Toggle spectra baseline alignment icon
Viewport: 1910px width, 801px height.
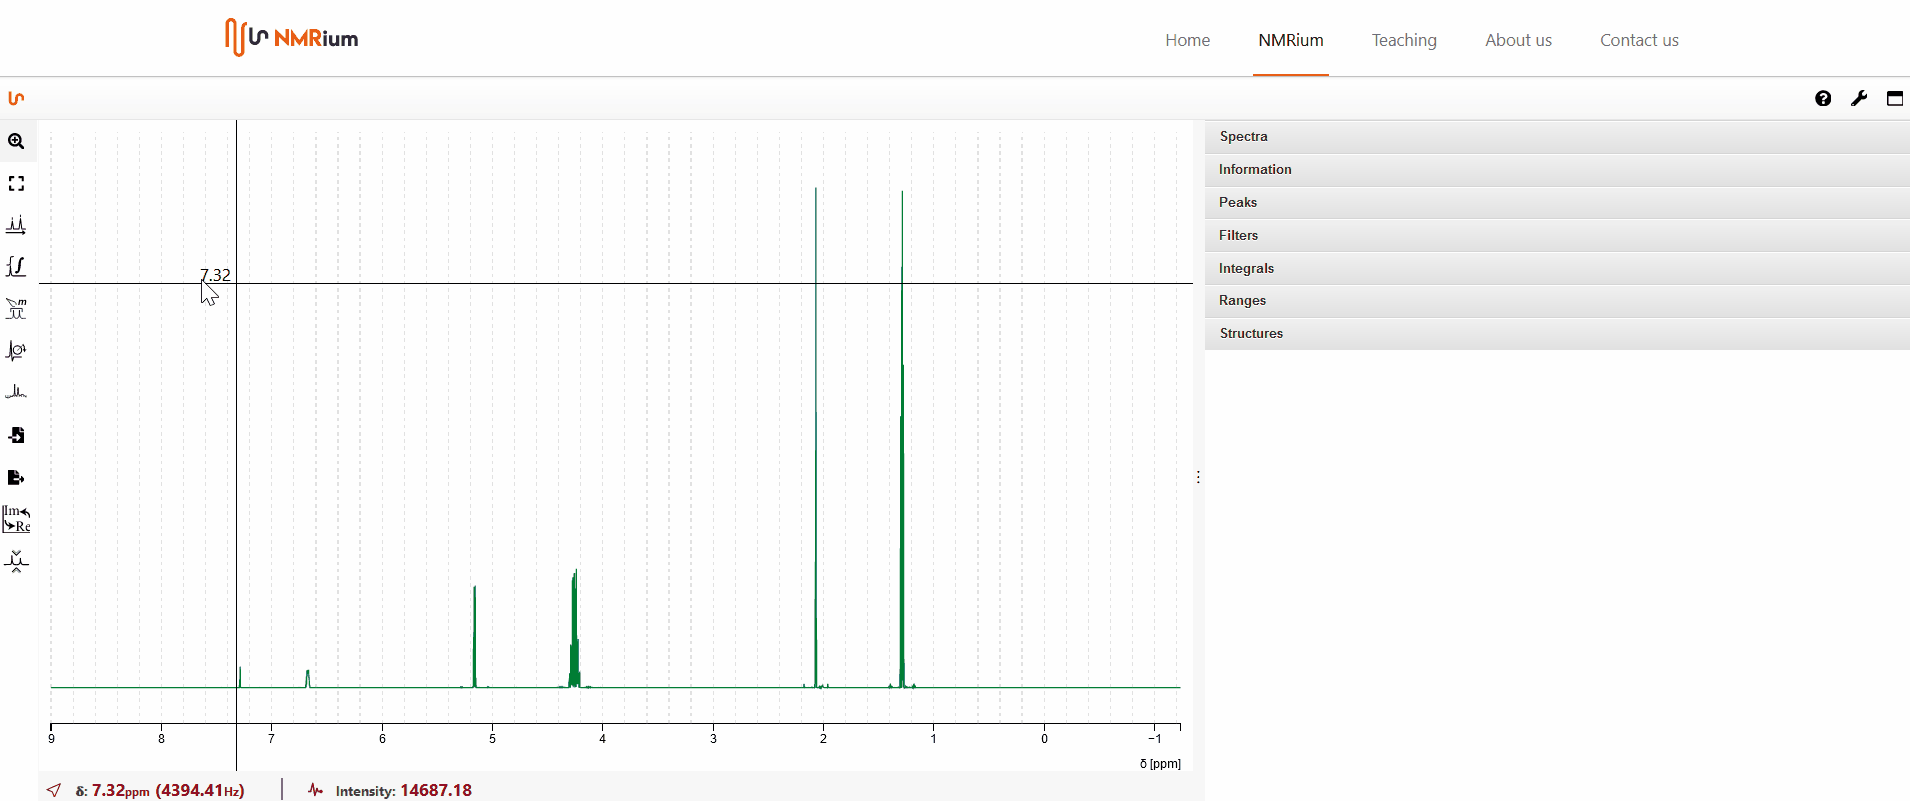(x=16, y=561)
